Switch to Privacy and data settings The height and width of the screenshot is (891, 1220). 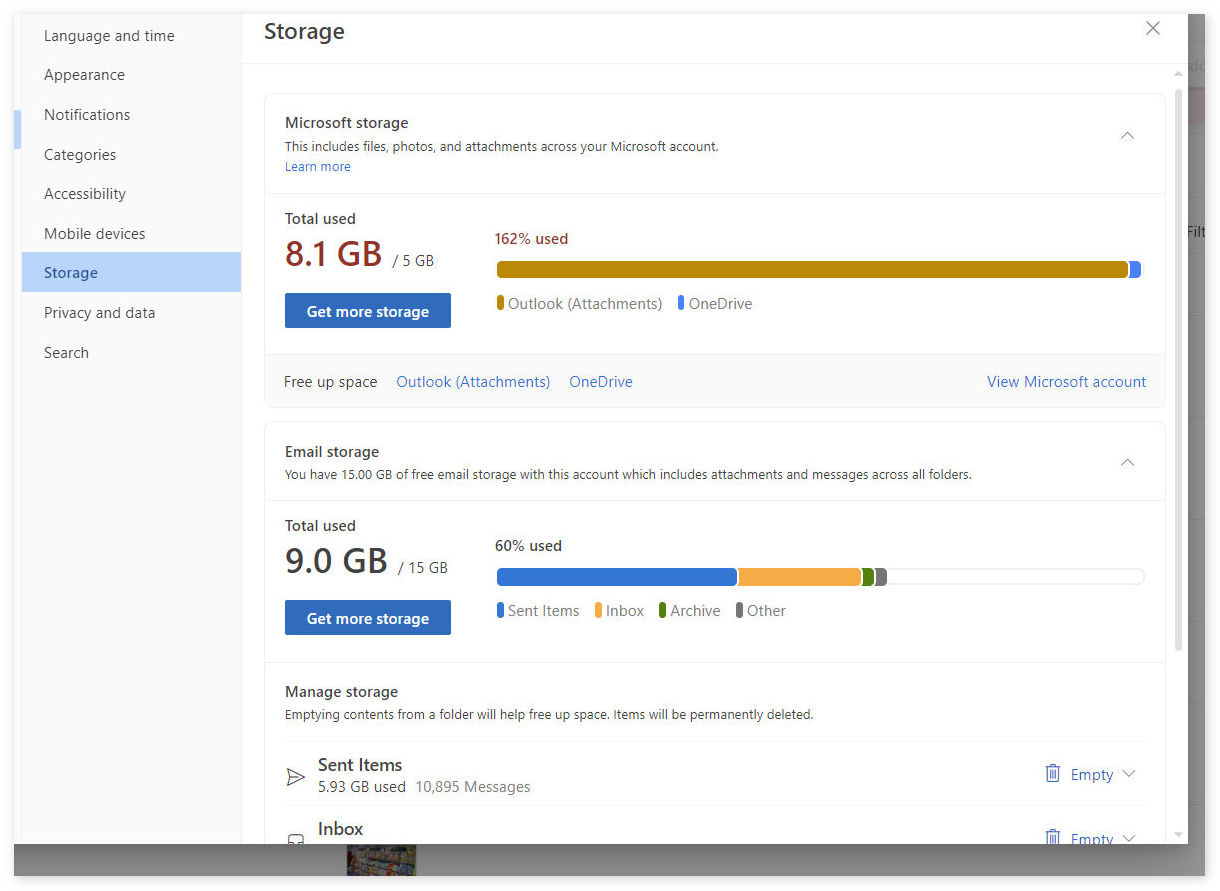click(99, 313)
